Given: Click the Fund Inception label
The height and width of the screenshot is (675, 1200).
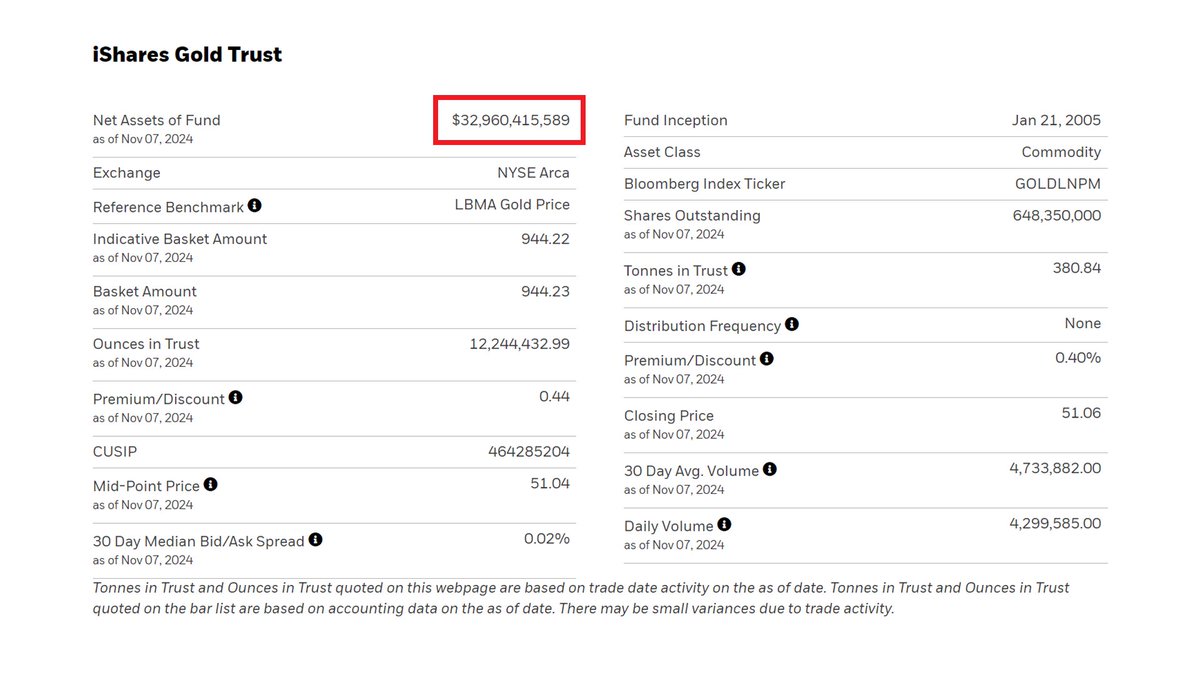Looking at the screenshot, I should coord(676,120).
